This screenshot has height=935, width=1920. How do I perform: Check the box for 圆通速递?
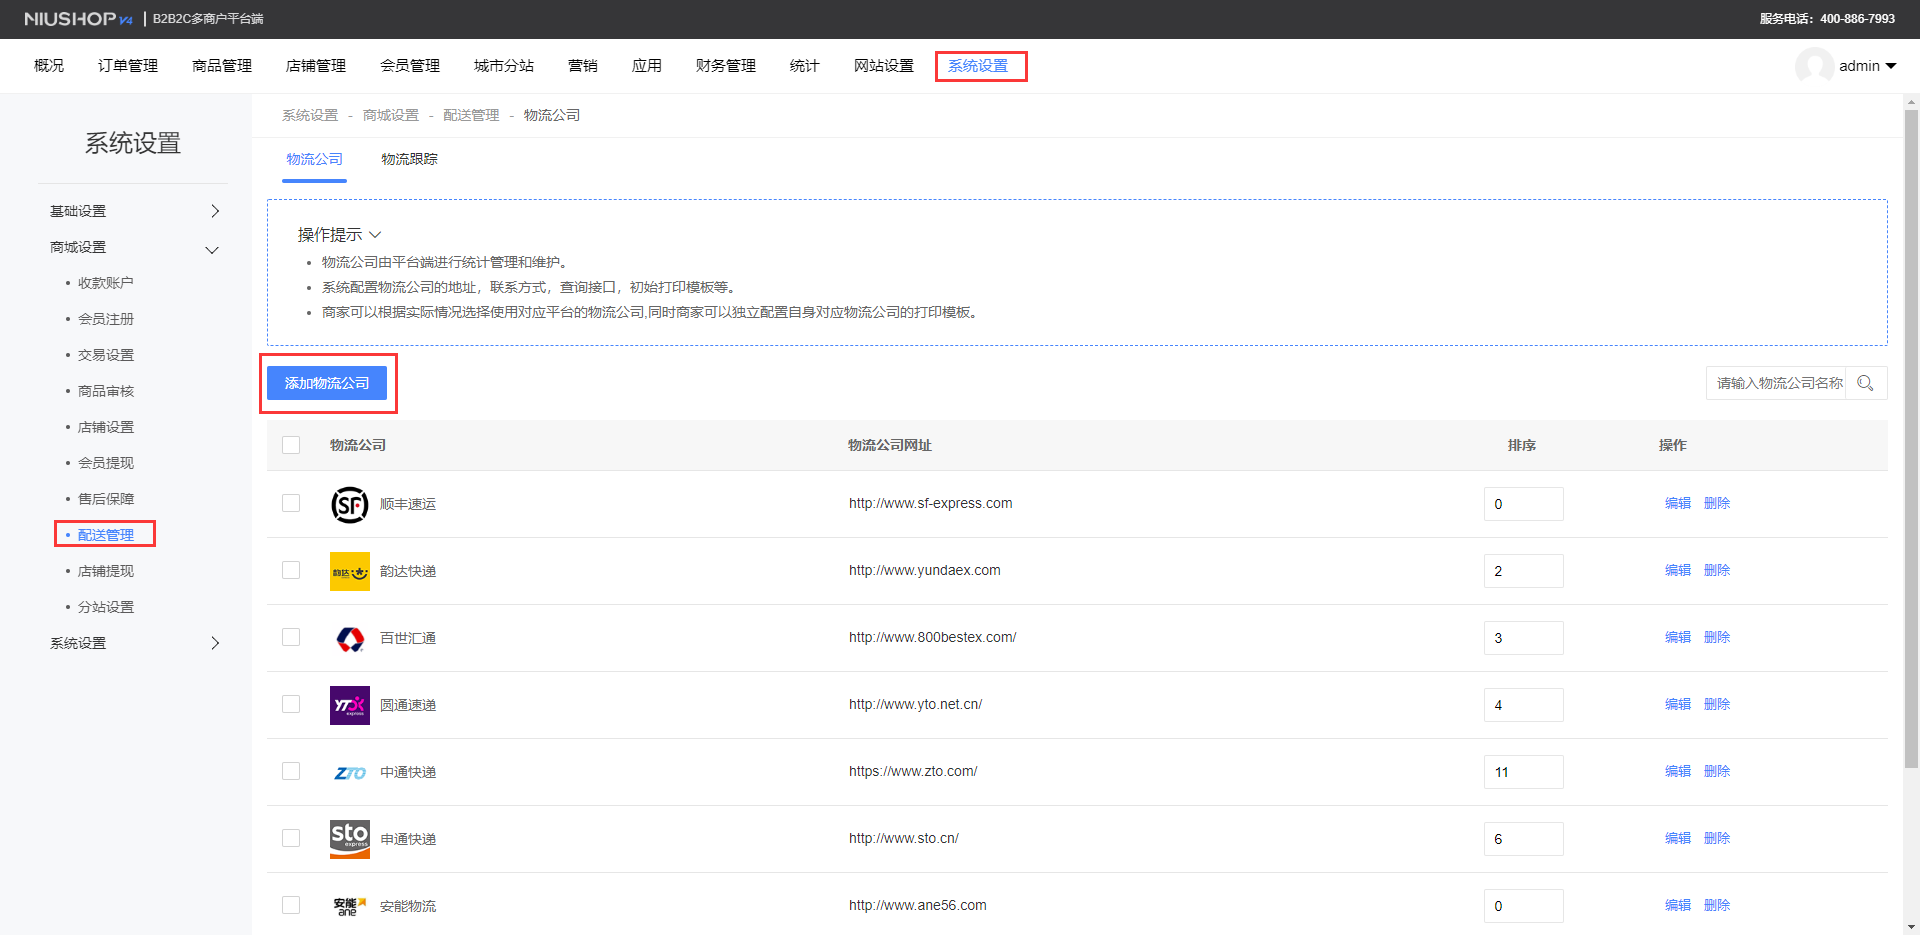click(x=291, y=704)
